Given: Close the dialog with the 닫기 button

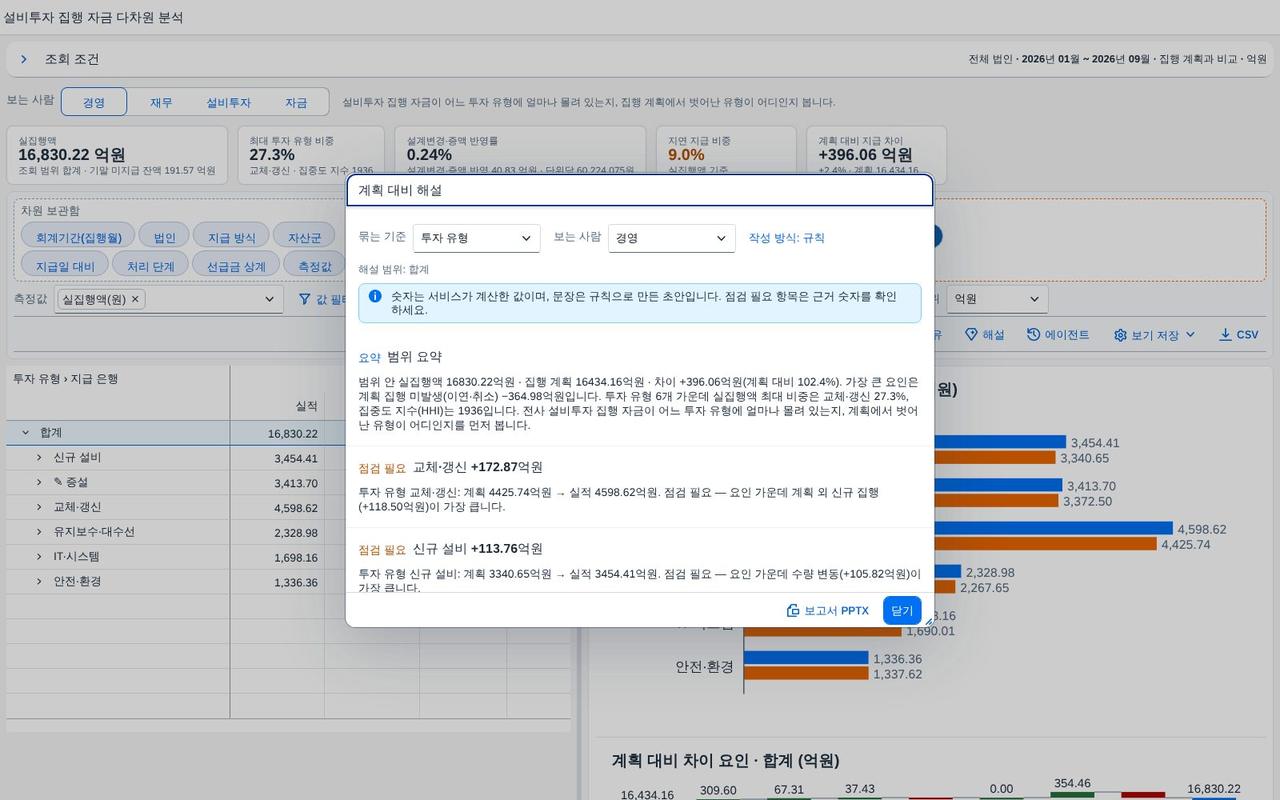Looking at the screenshot, I should coord(902,610).
